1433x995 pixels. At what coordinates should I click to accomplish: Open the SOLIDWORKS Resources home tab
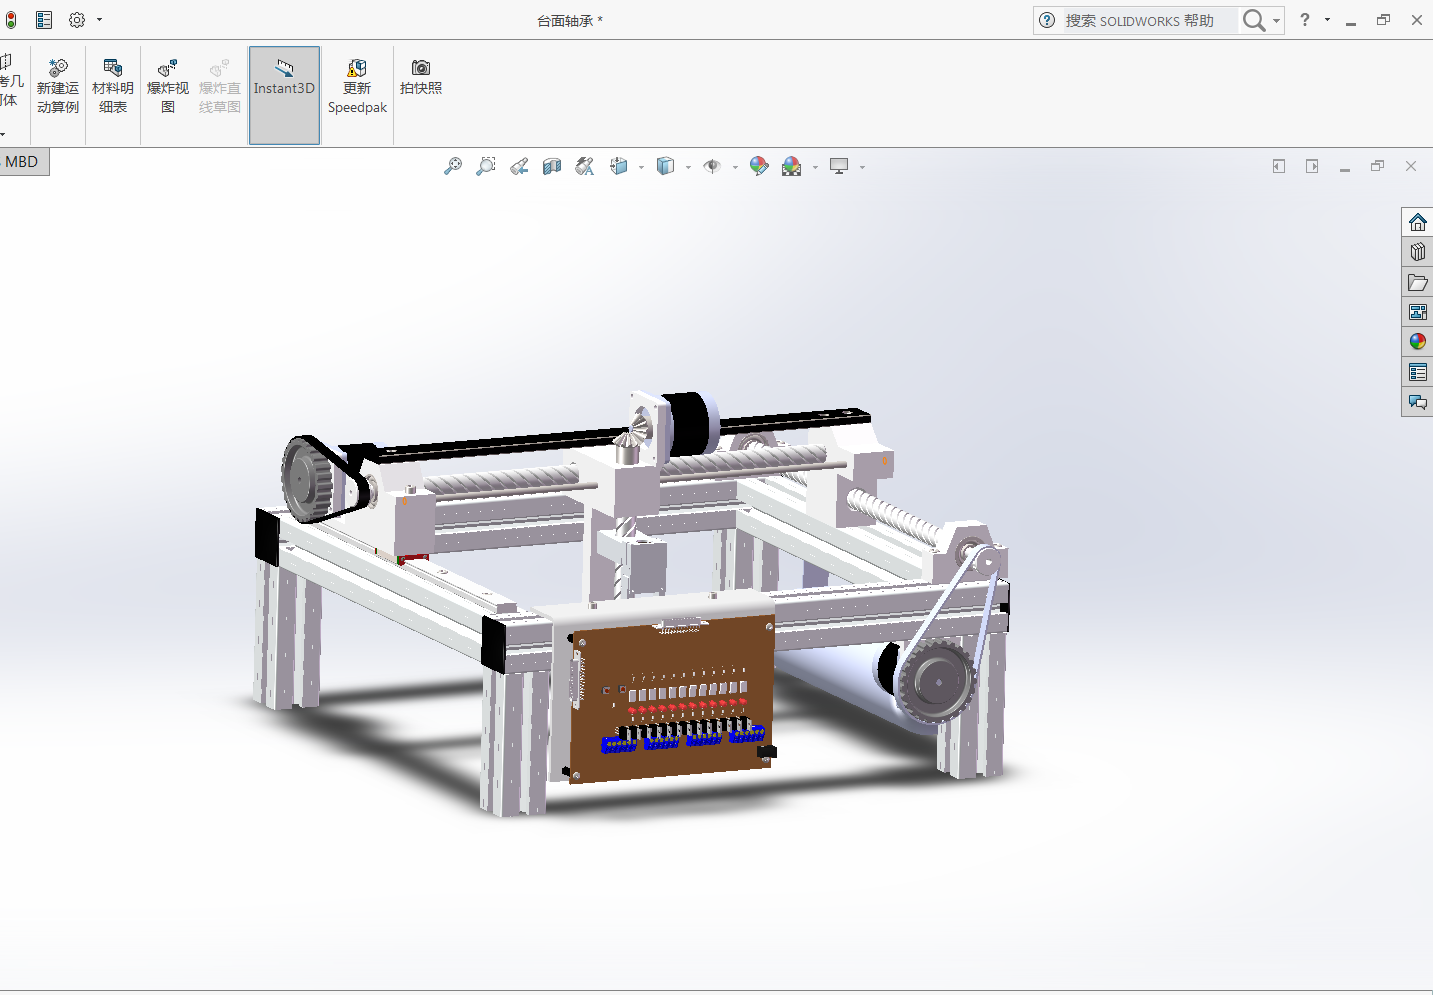(x=1417, y=222)
